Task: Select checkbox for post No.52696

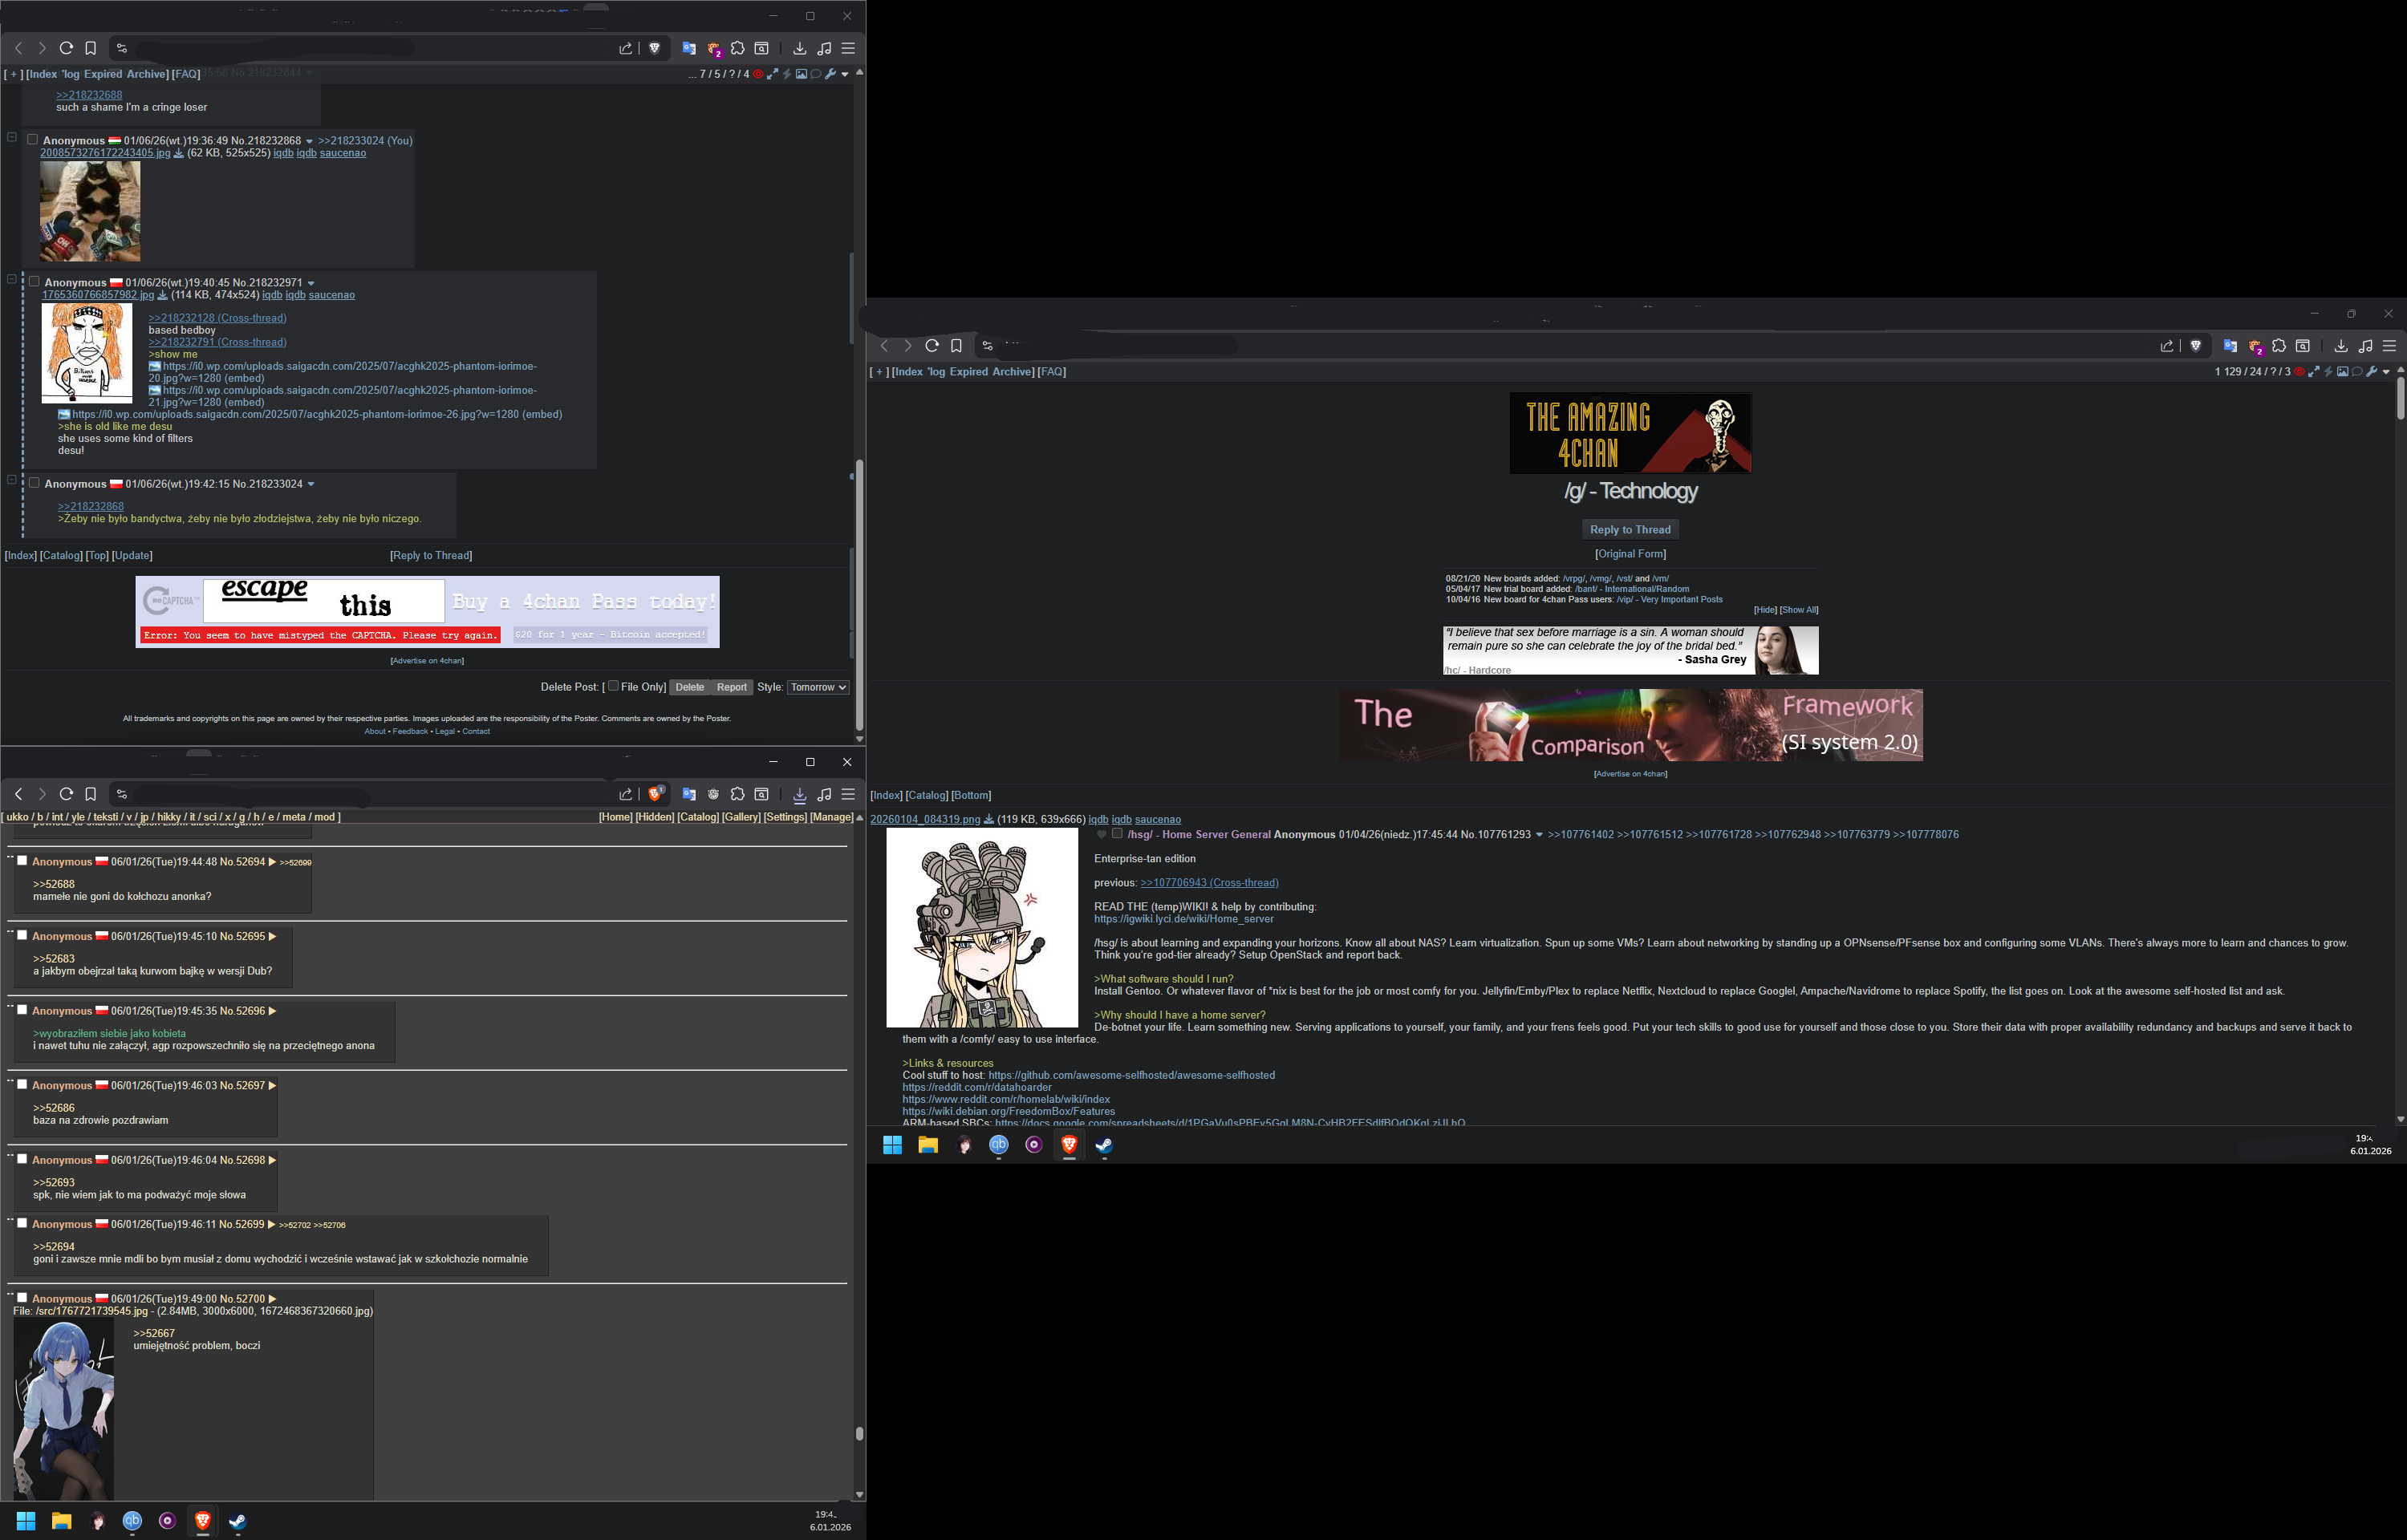Action: tap(22, 1010)
